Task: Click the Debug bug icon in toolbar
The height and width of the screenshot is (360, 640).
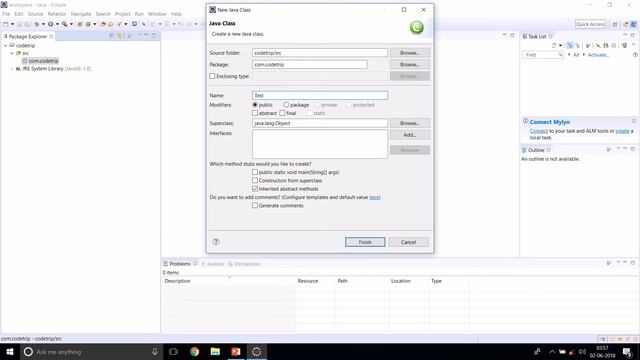Action: (37, 24)
